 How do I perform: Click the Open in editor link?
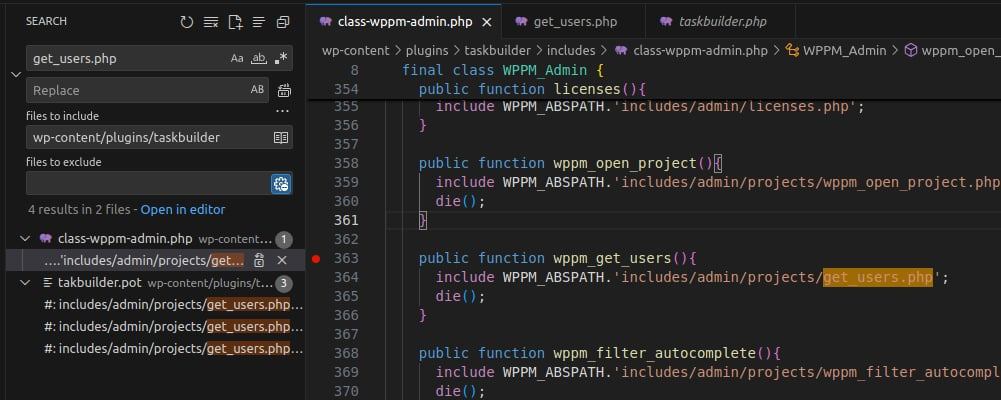pos(182,210)
